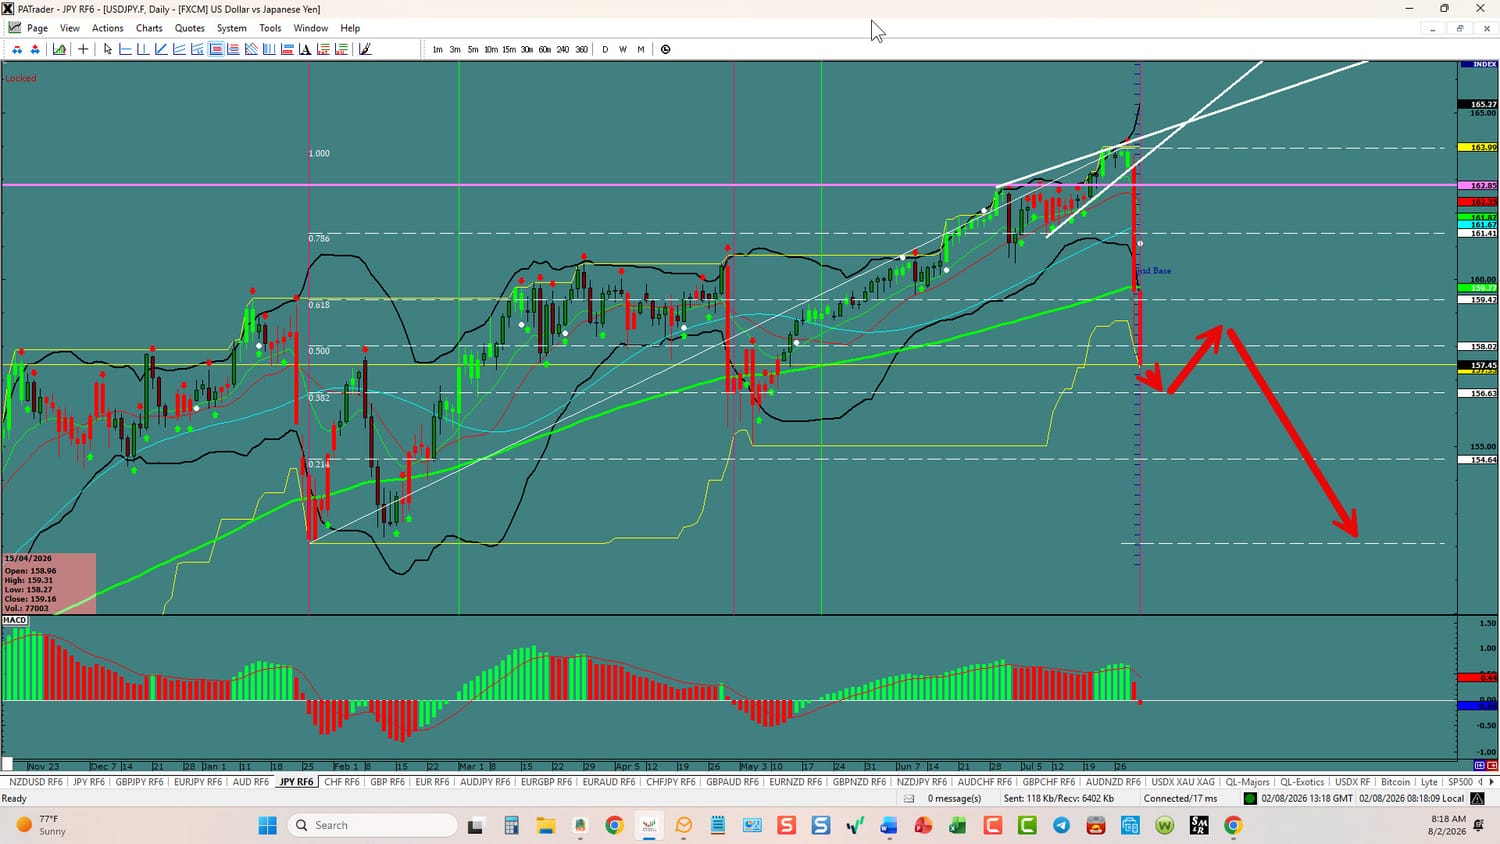
Task: Switch chart to 5m timeframe
Action: (473, 49)
